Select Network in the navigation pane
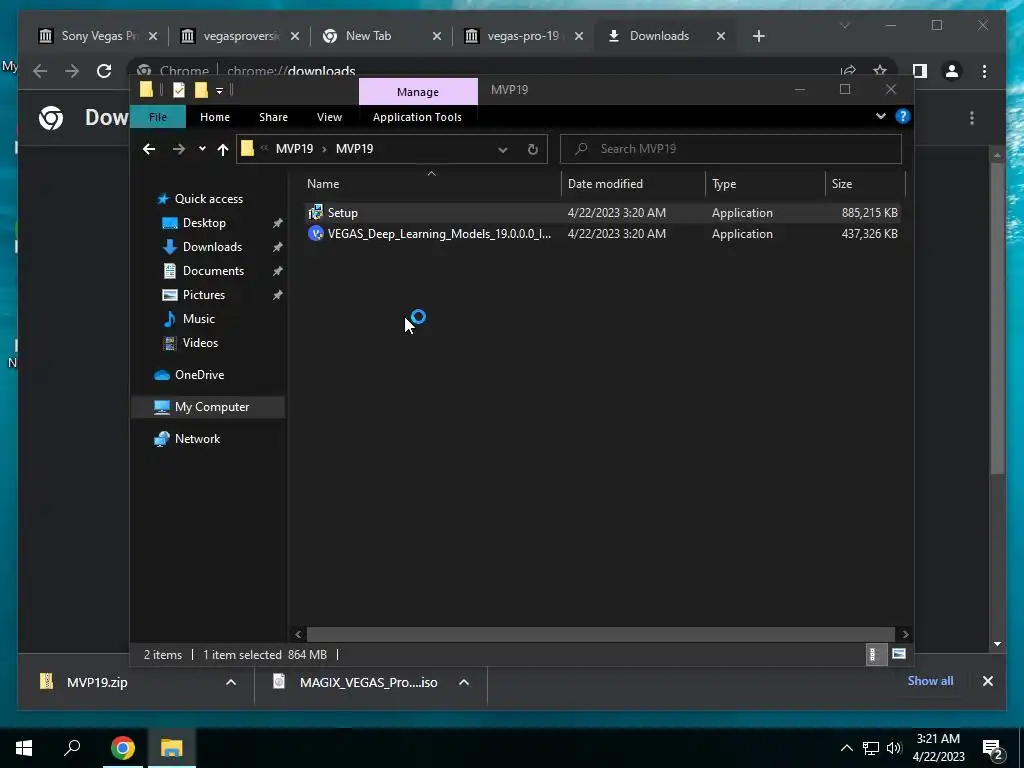Viewport: 1024px width, 768px height. (x=197, y=439)
